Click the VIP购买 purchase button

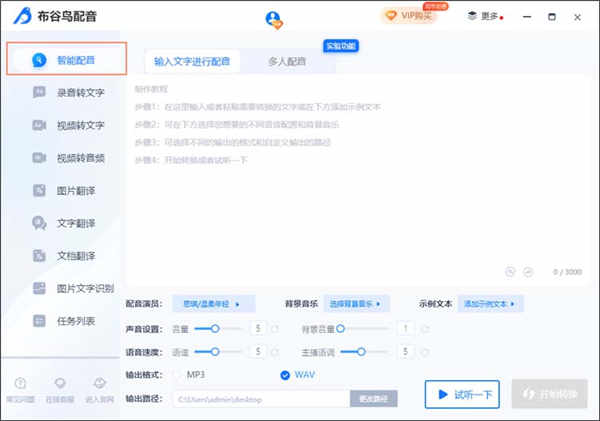click(409, 16)
